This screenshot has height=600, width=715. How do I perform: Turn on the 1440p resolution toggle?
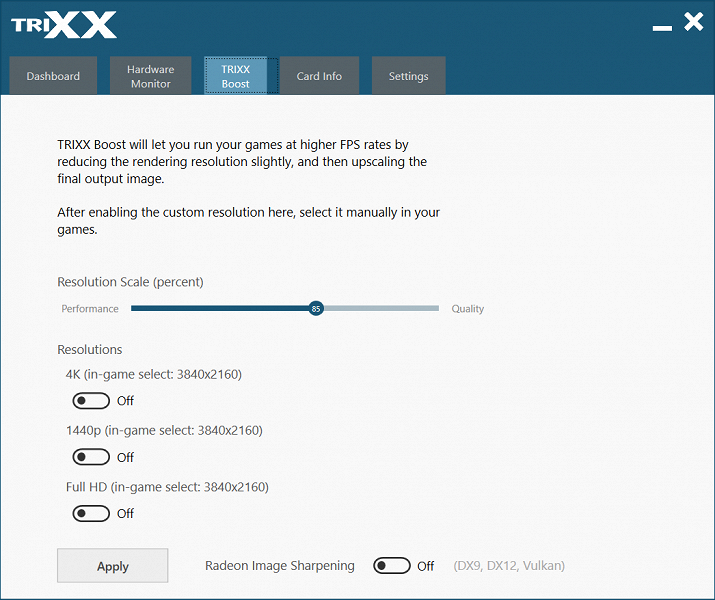[91, 457]
